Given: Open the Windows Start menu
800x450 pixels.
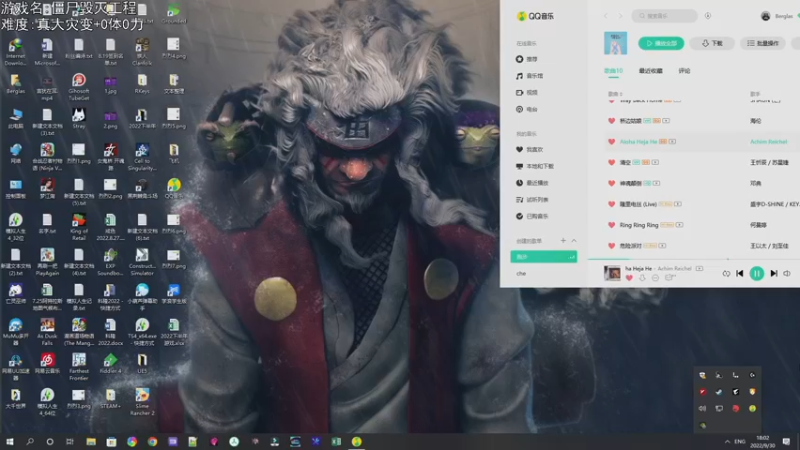Looking at the screenshot, I should [10, 441].
